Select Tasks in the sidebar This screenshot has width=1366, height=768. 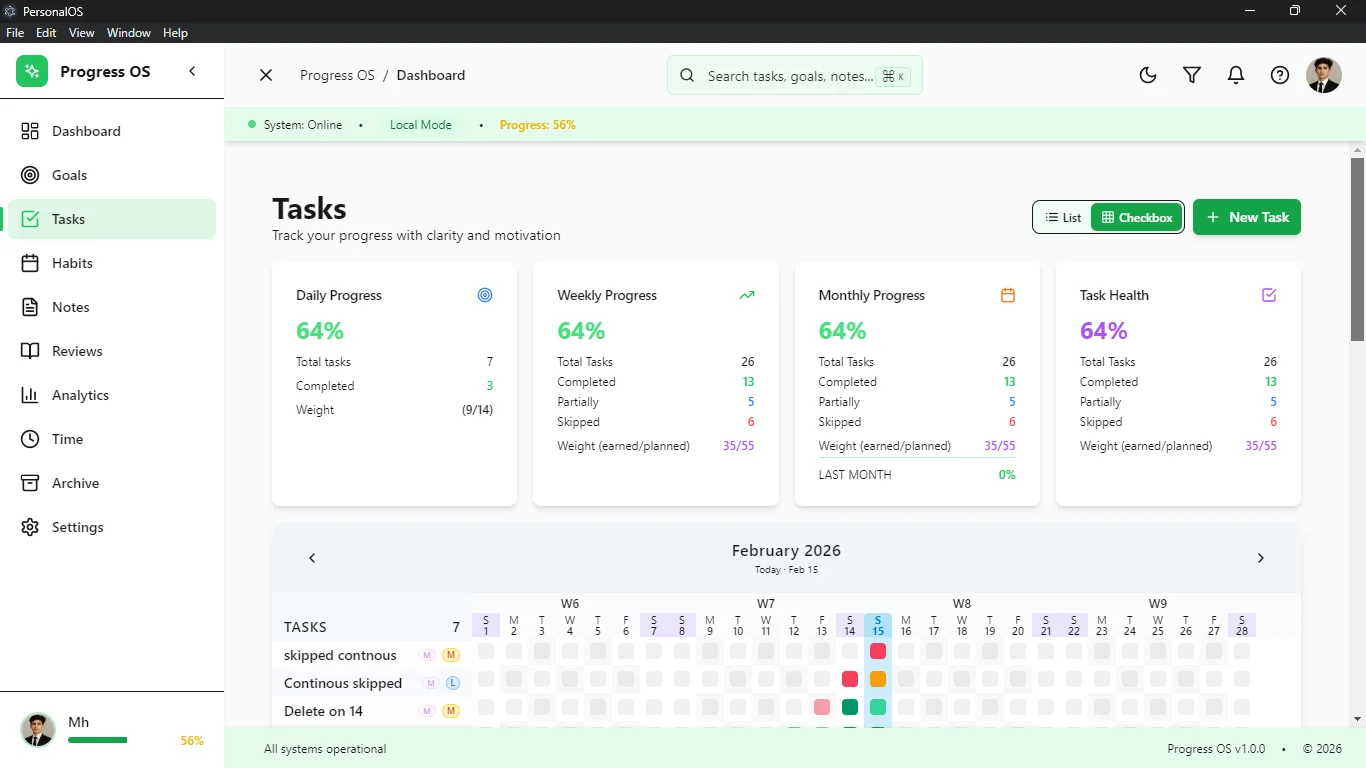[112, 219]
